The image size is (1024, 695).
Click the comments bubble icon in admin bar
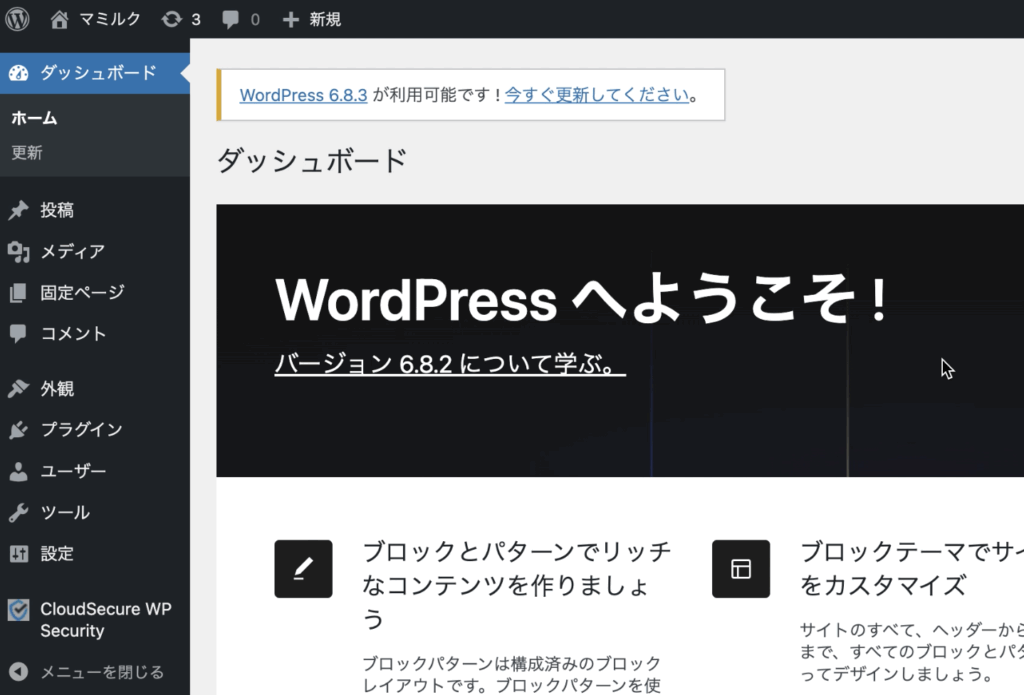(230, 19)
